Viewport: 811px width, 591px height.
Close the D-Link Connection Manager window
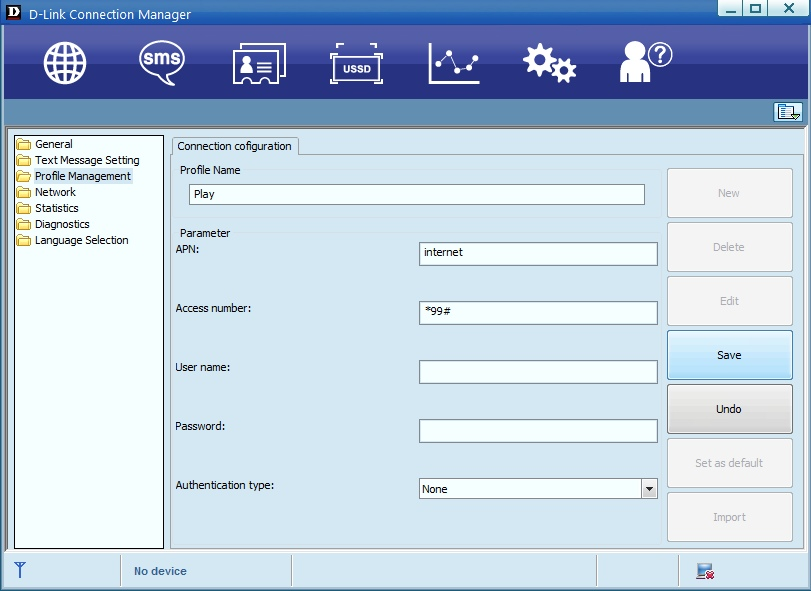coord(789,8)
